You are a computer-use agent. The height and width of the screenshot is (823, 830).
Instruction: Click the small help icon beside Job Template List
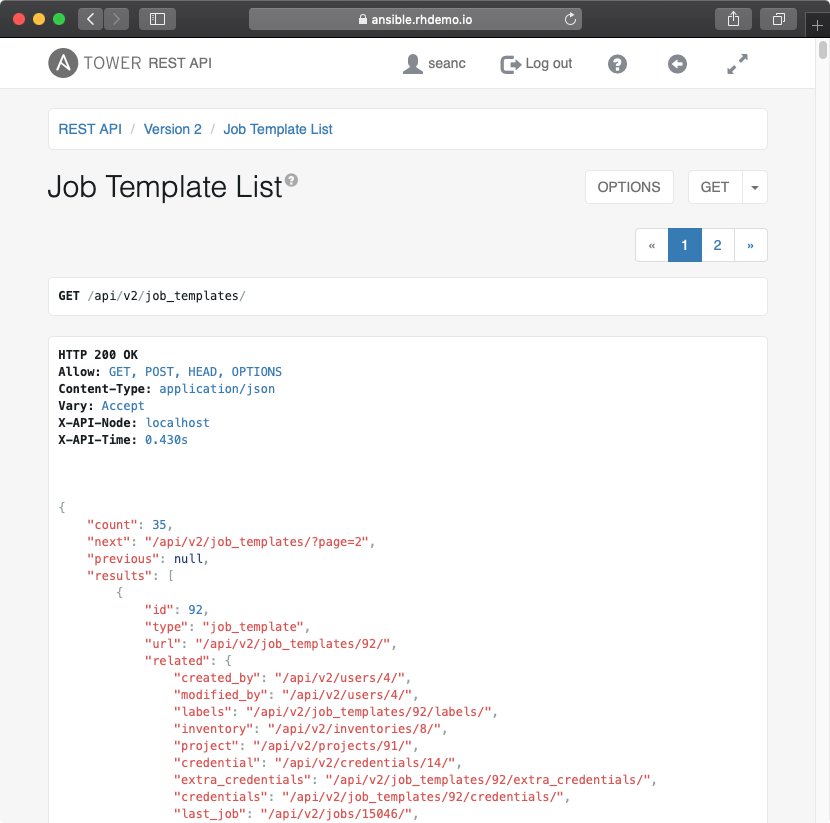(291, 180)
